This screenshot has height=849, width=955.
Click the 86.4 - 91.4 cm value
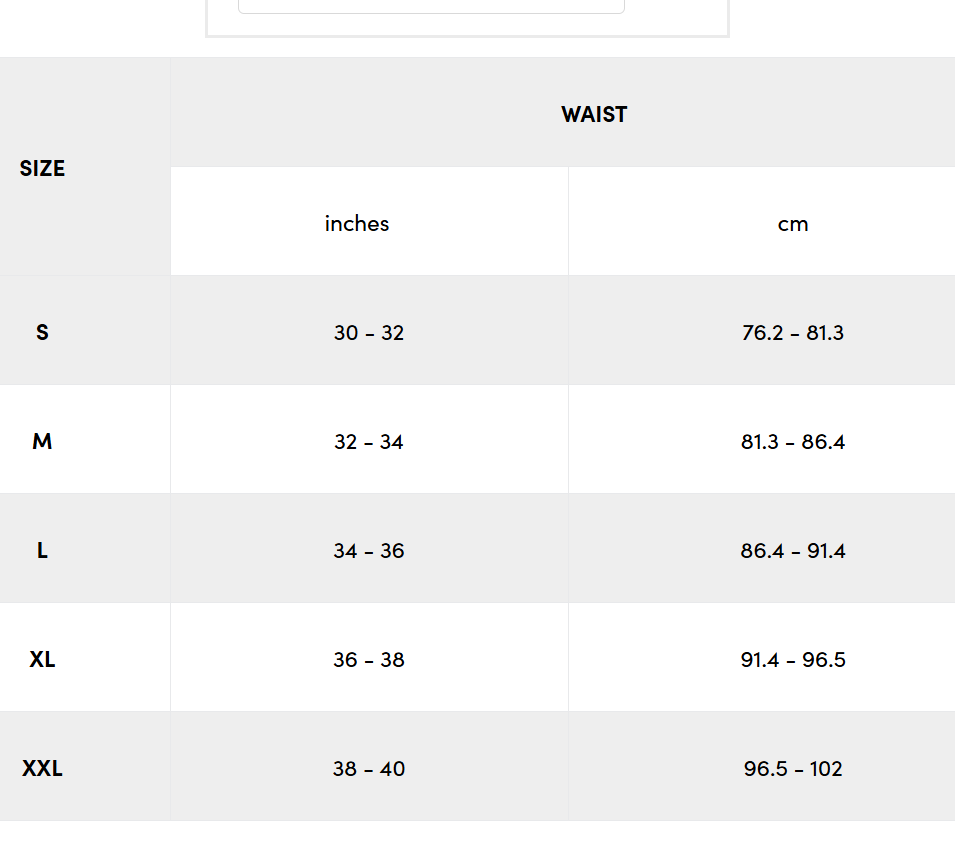(x=792, y=551)
